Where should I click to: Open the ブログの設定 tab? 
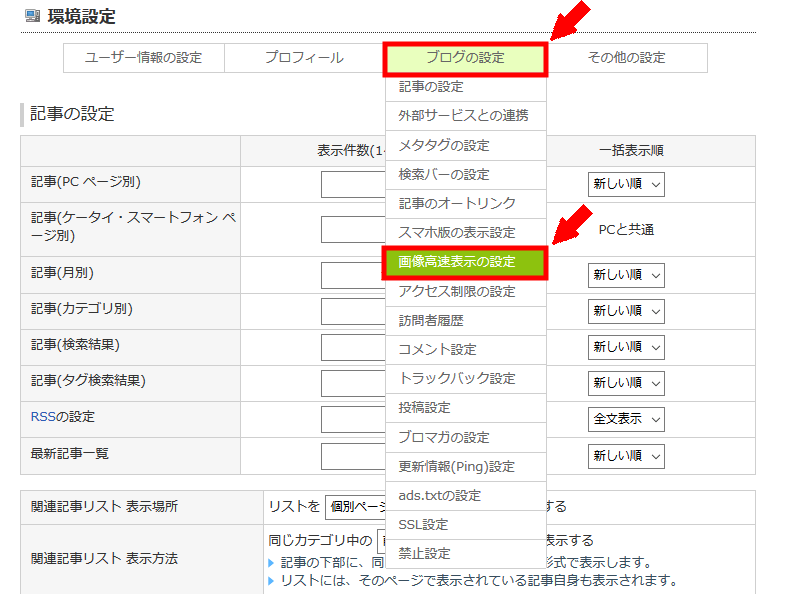click(465, 58)
